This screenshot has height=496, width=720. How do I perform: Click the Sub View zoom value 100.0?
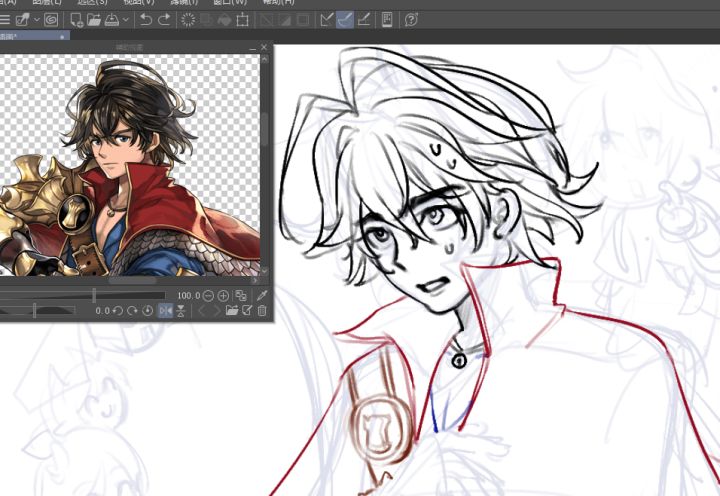click(189, 296)
